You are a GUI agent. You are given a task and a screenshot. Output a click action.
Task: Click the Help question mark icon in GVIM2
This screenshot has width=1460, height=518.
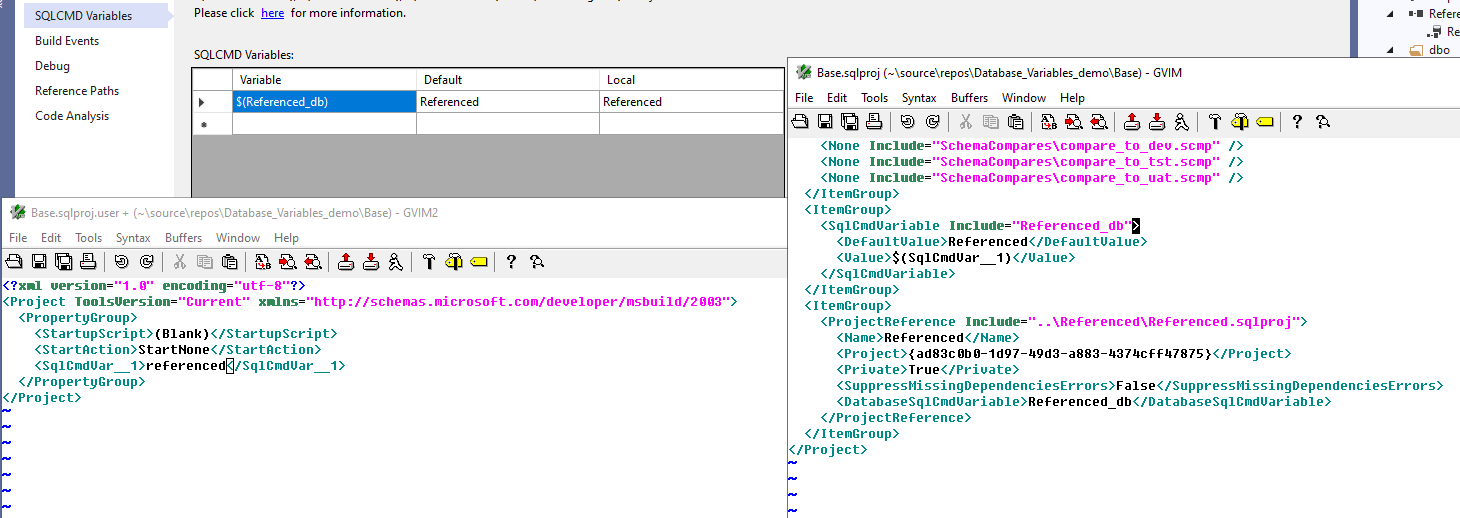point(511,262)
